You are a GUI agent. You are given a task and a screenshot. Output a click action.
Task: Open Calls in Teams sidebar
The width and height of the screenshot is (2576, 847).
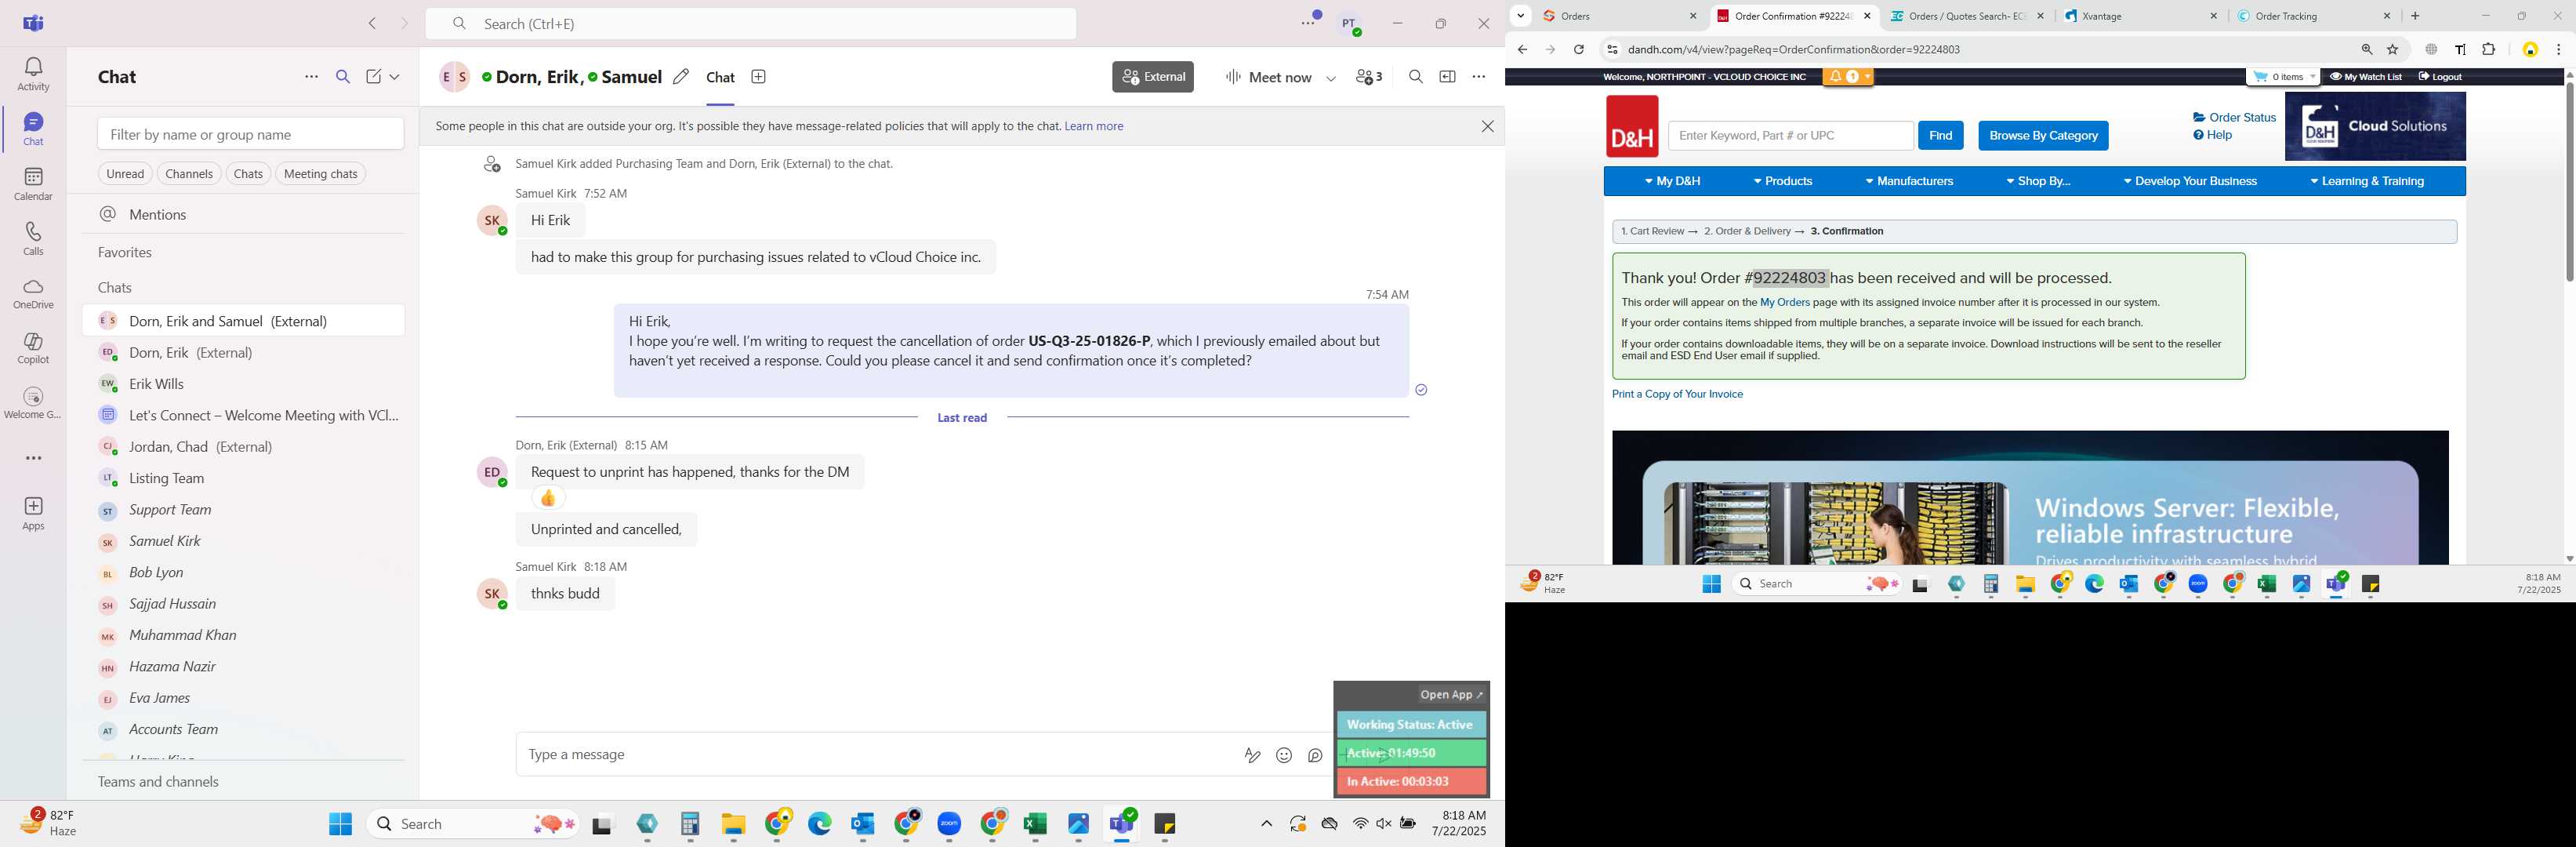coord(33,239)
